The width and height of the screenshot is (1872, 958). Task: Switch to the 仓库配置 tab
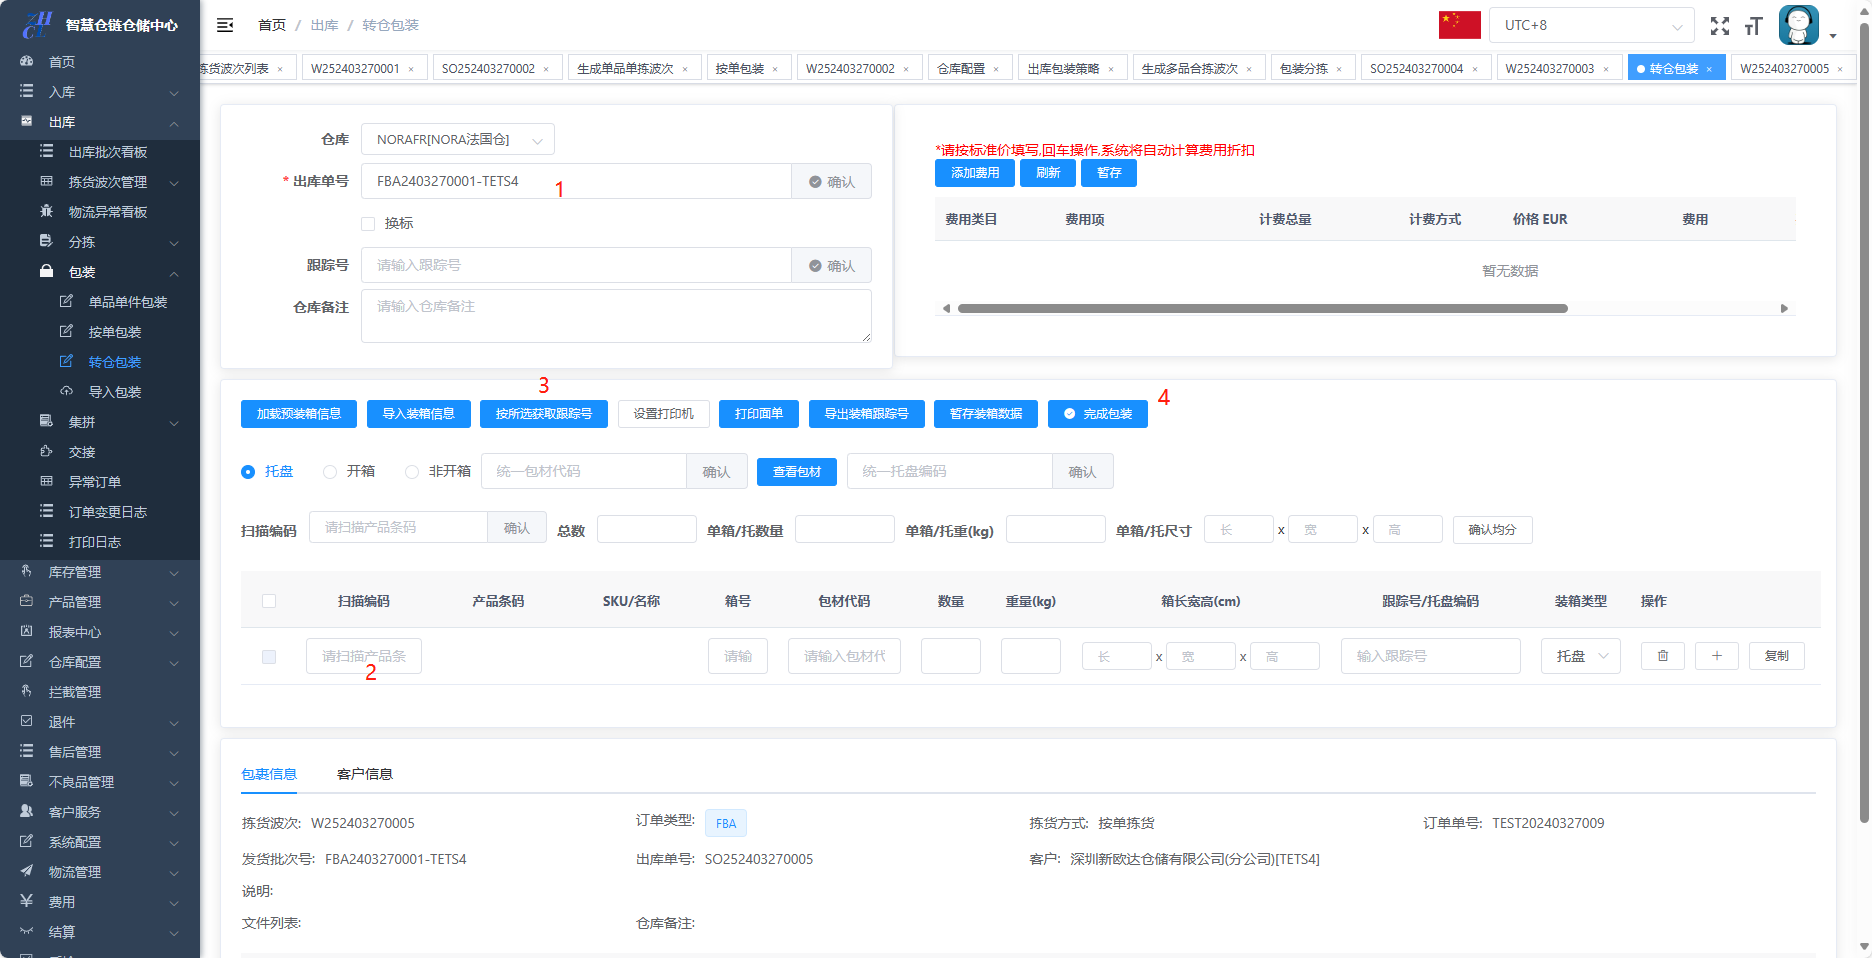point(961,68)
